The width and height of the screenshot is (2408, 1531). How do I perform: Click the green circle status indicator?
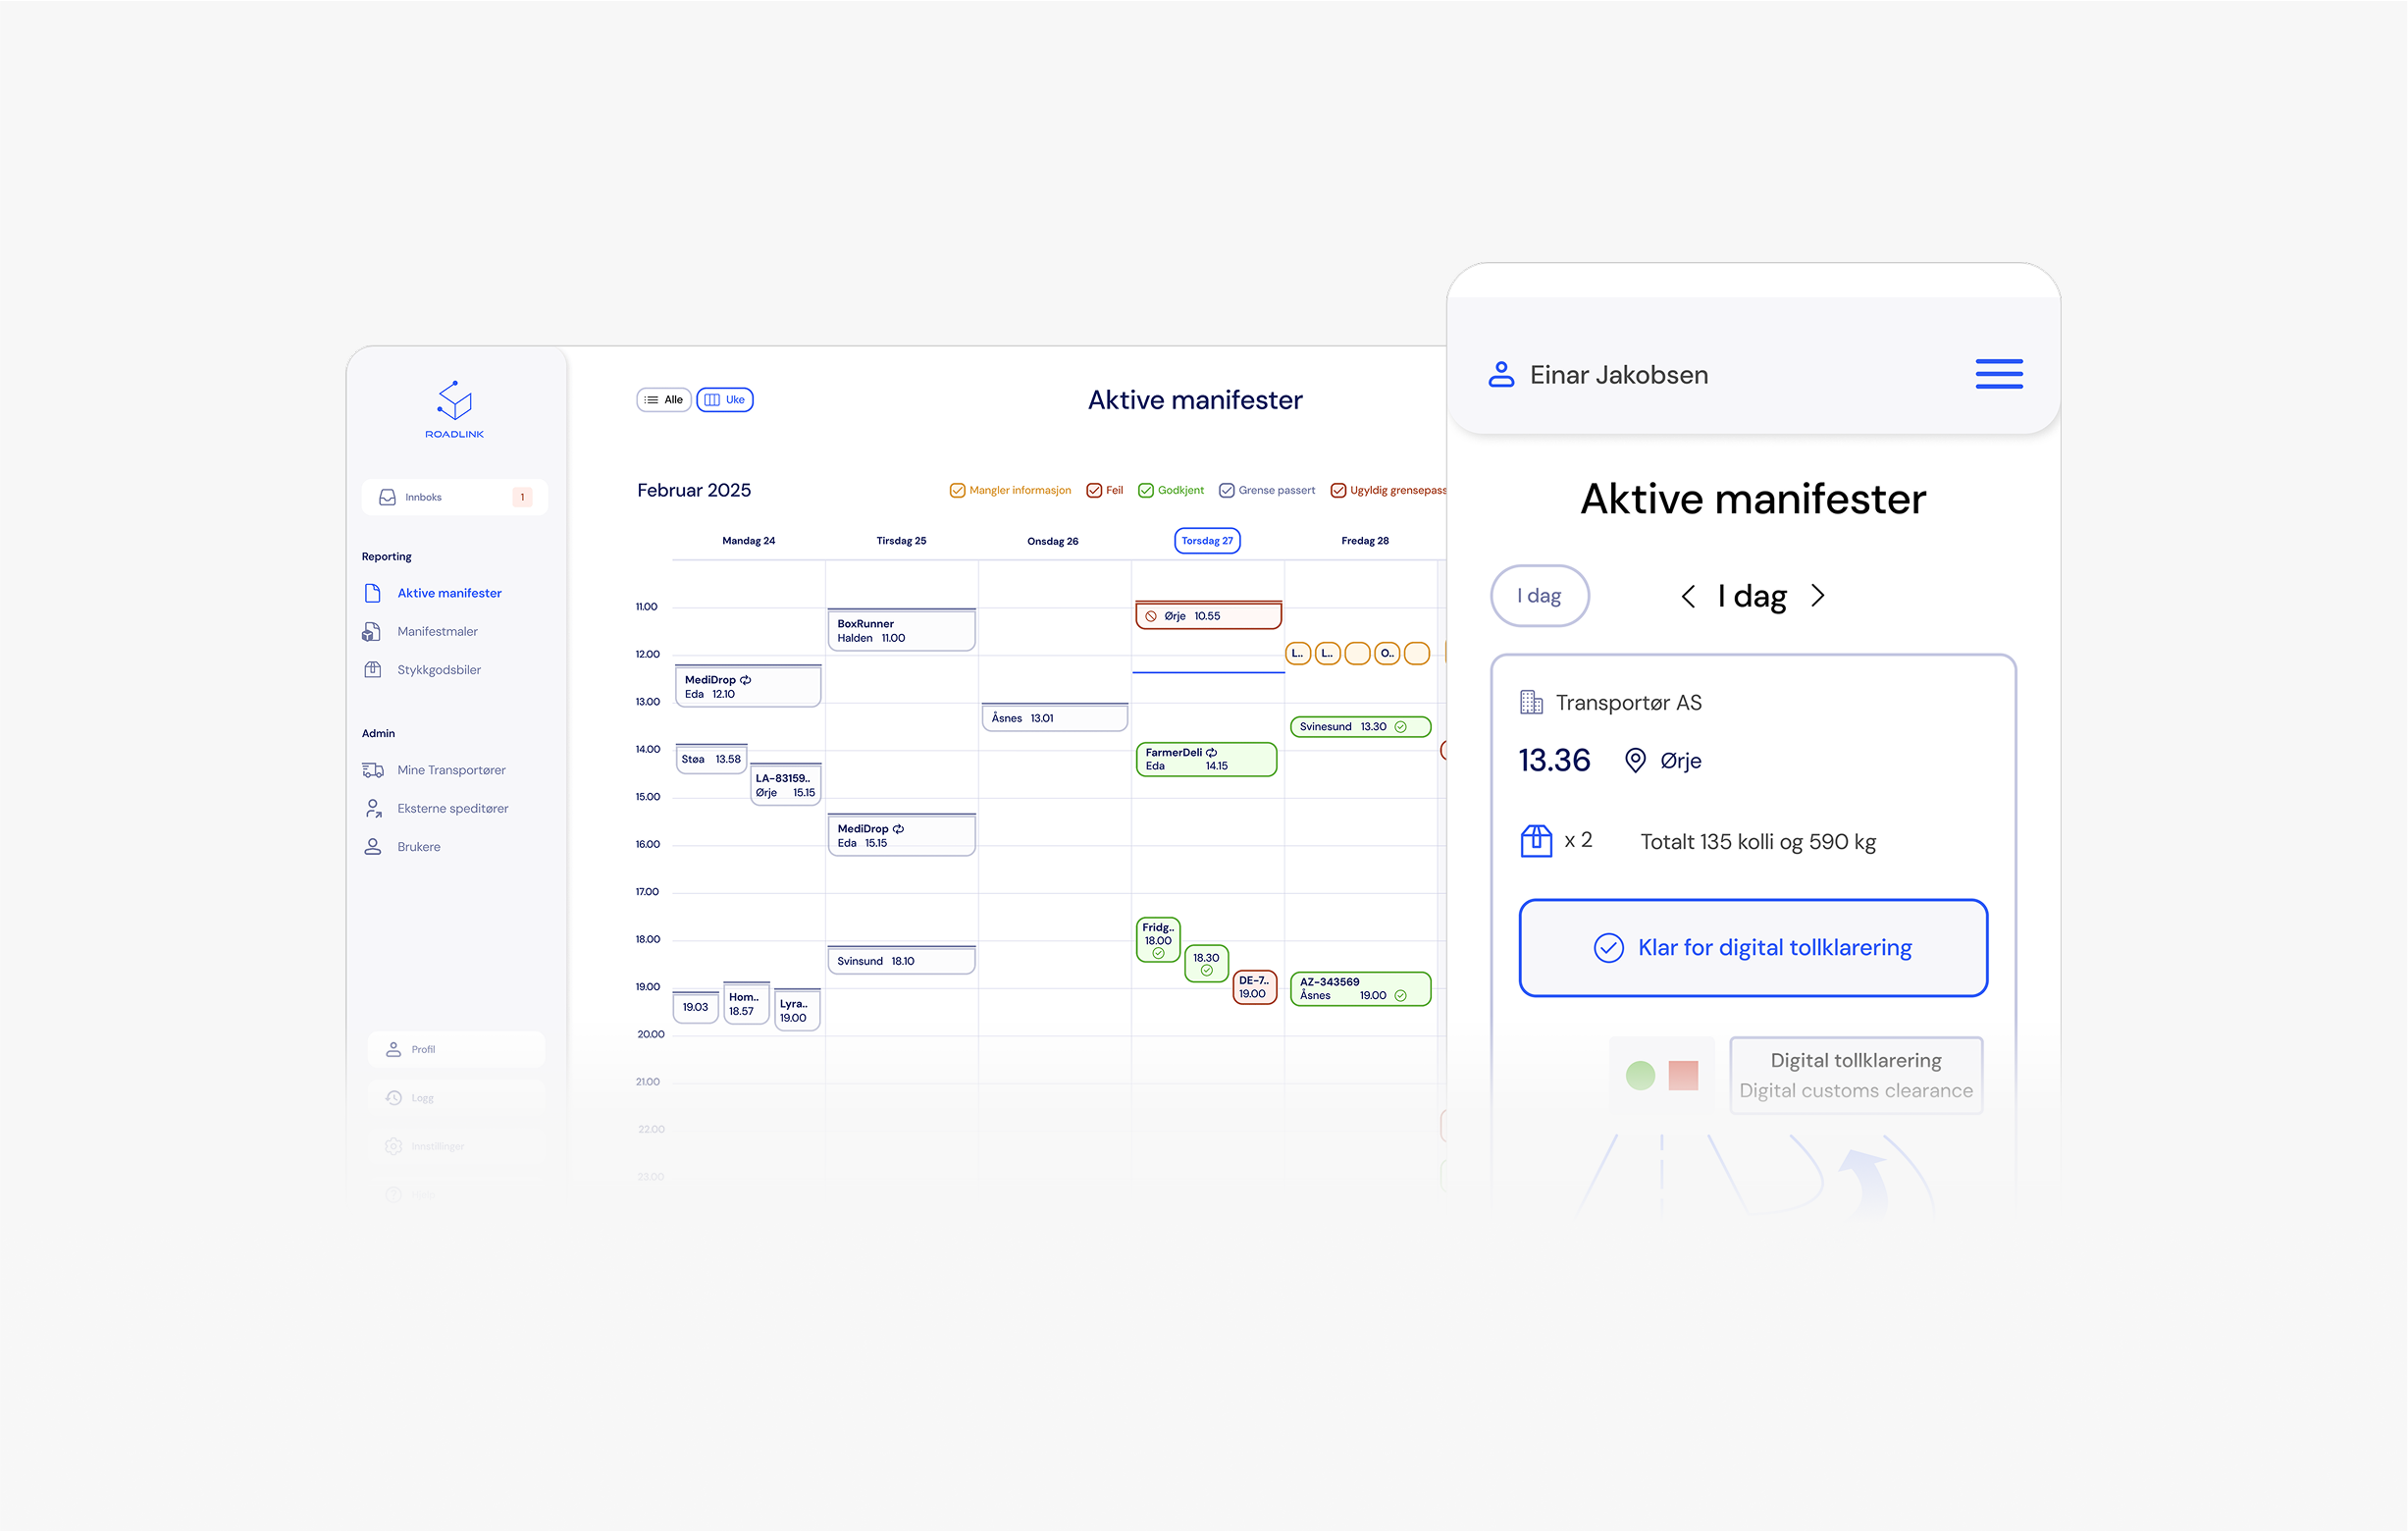click(1640, 1076)
